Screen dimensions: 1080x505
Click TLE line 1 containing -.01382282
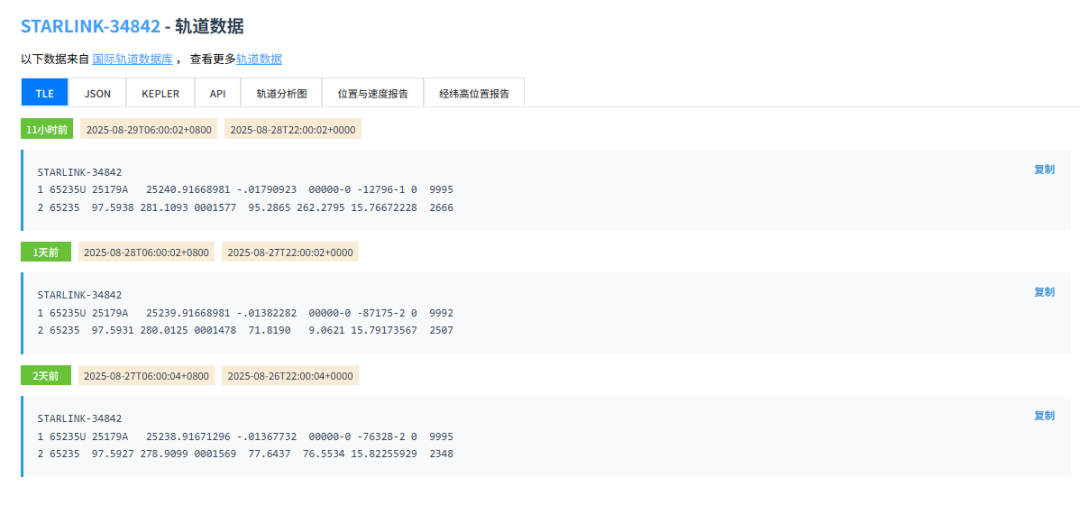click(245, 313)
